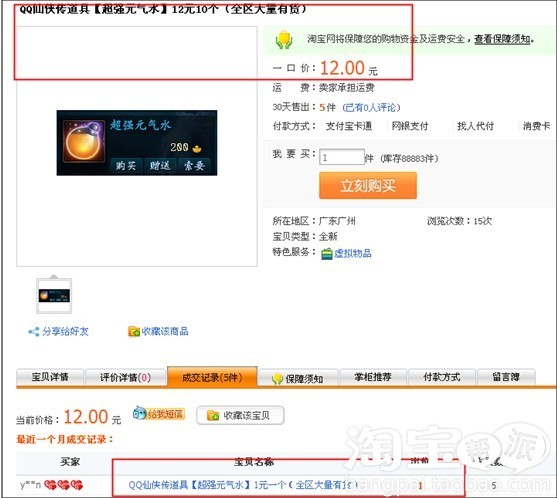The width and height of the screenshot is (557, 498).
Task: Open the 已有0人评论 reviews link
Action: (x=371, y=107)
